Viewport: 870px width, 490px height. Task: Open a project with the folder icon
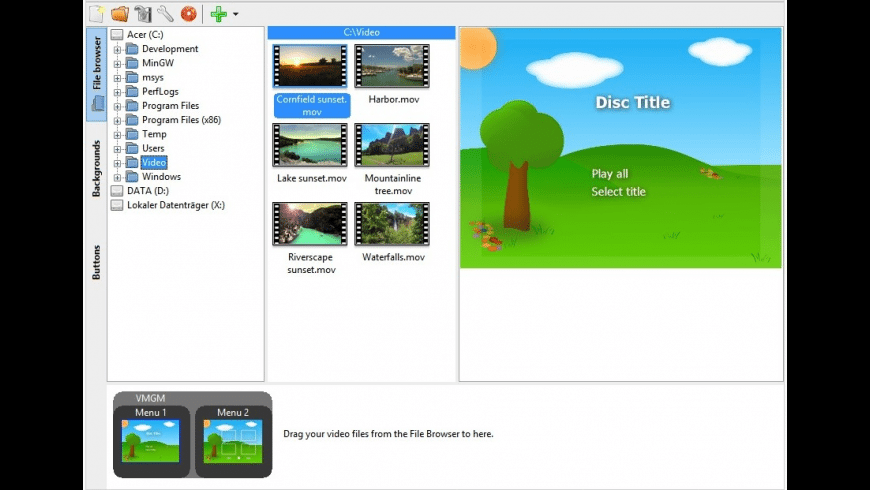point(120,13)
